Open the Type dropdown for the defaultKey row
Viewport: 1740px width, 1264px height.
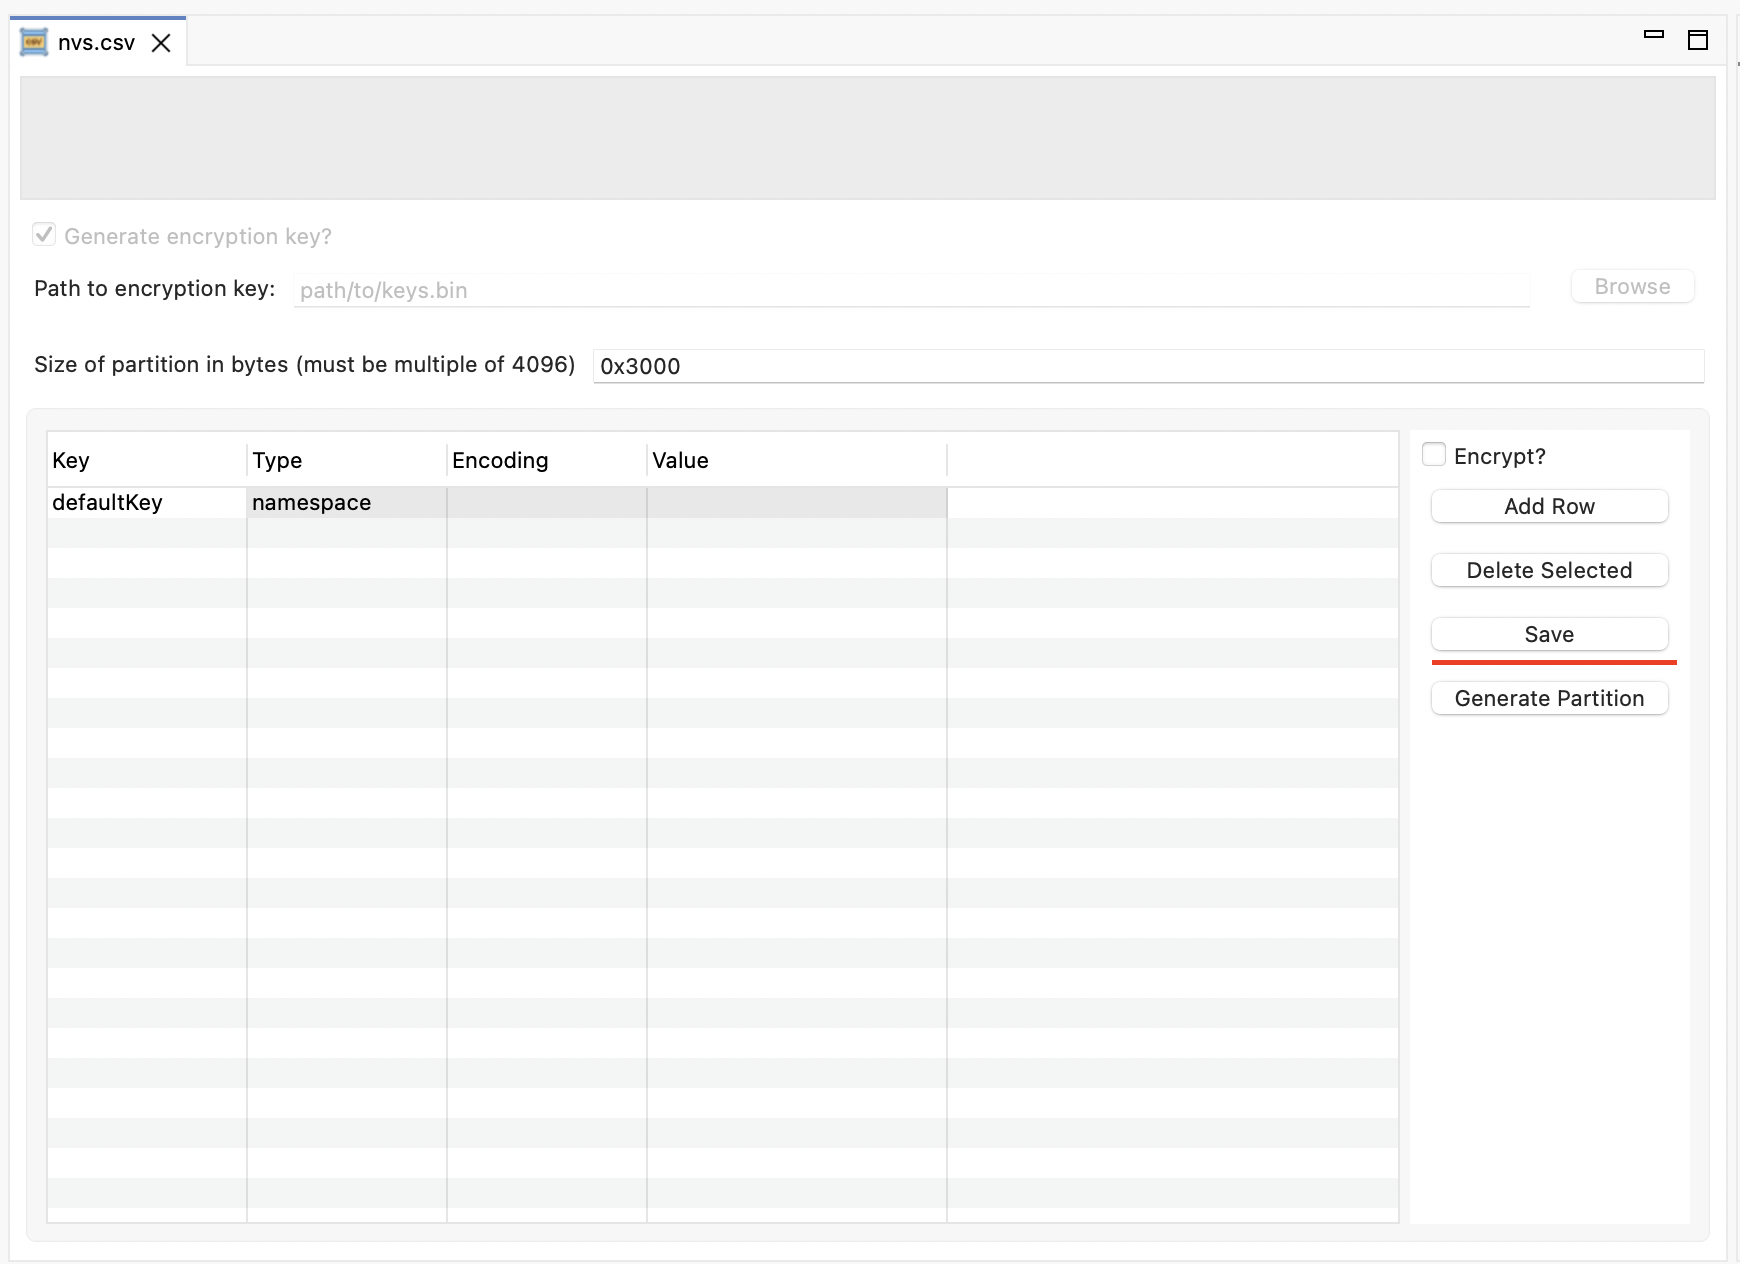[x=345, y=502]
